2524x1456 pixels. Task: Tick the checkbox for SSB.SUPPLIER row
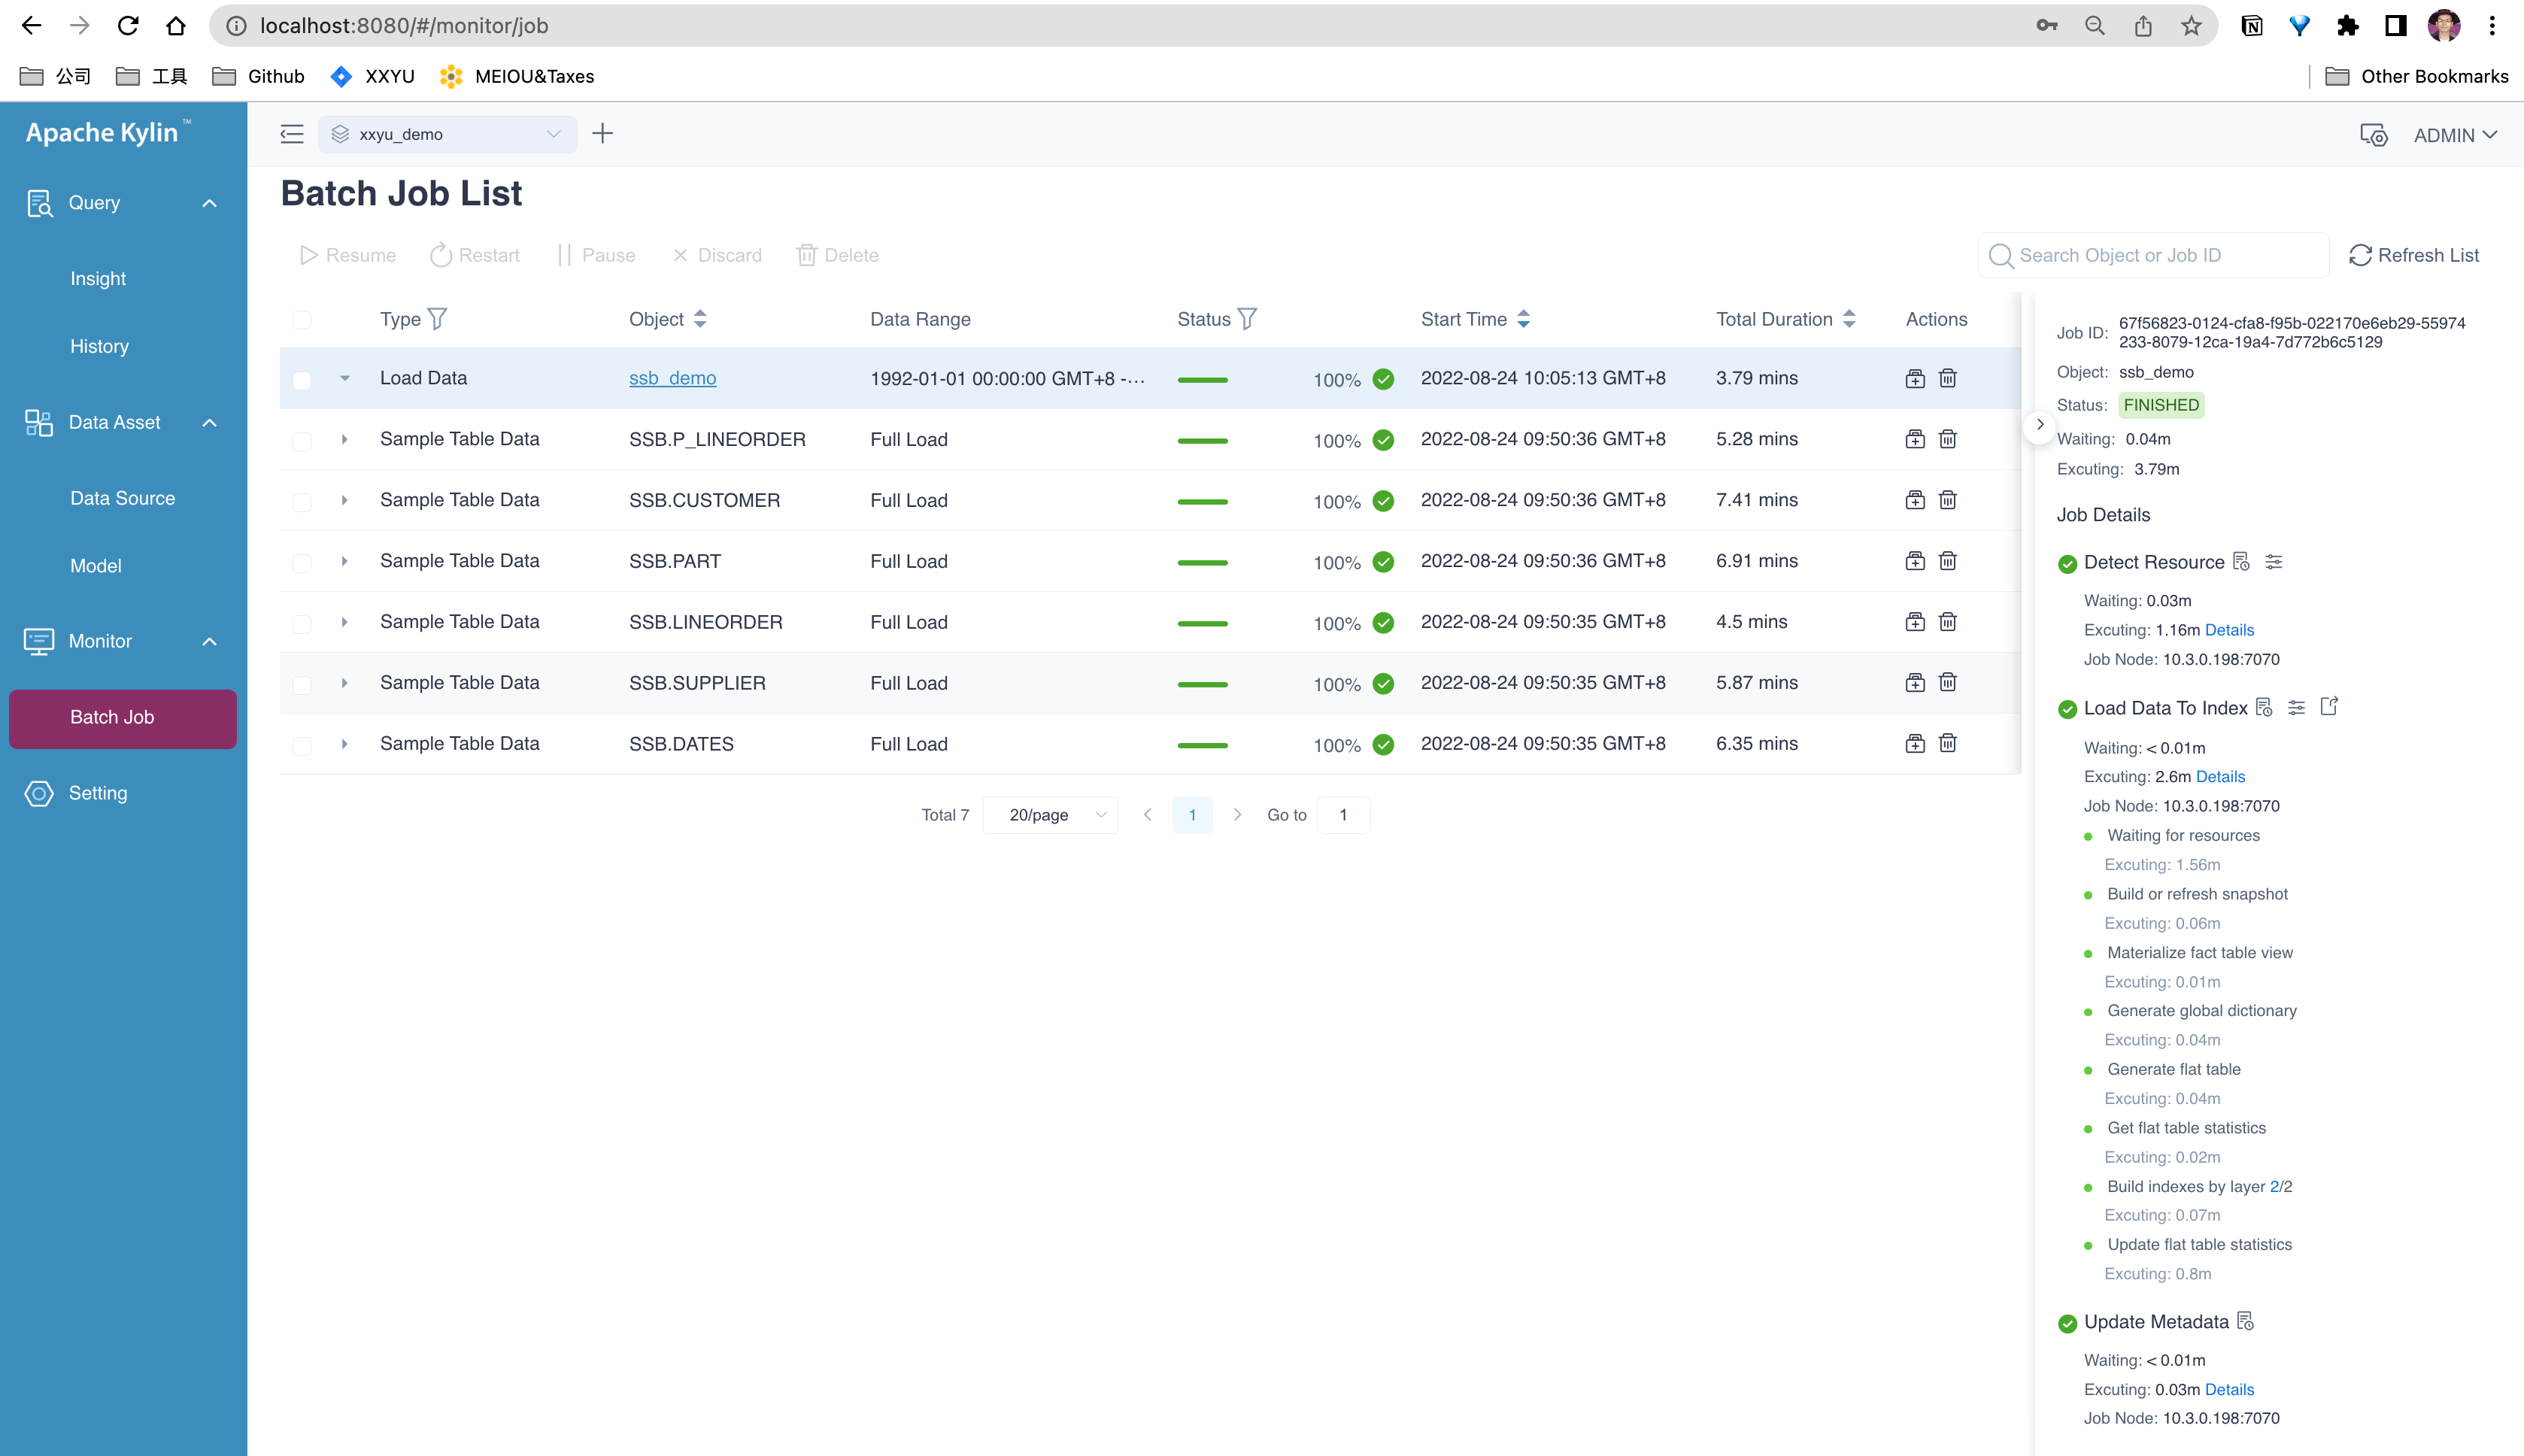click(302, 684)
